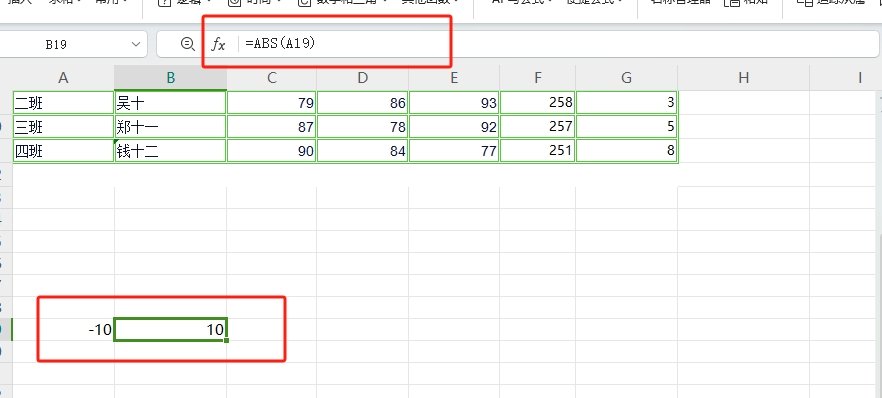Select column H header
Screen dimensions: 882x398
point(744,78)
